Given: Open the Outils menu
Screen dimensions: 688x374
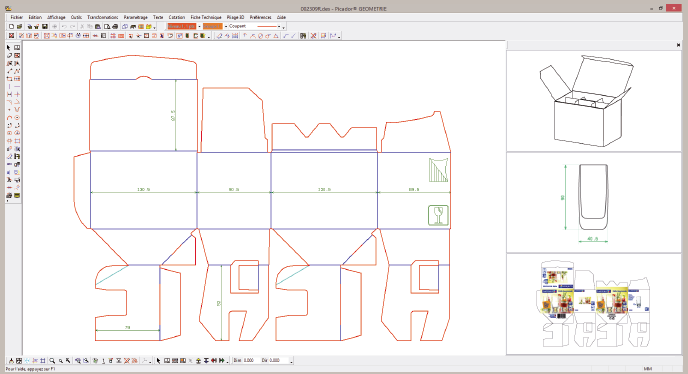Looking at the screenshot, I should [76, 17].
